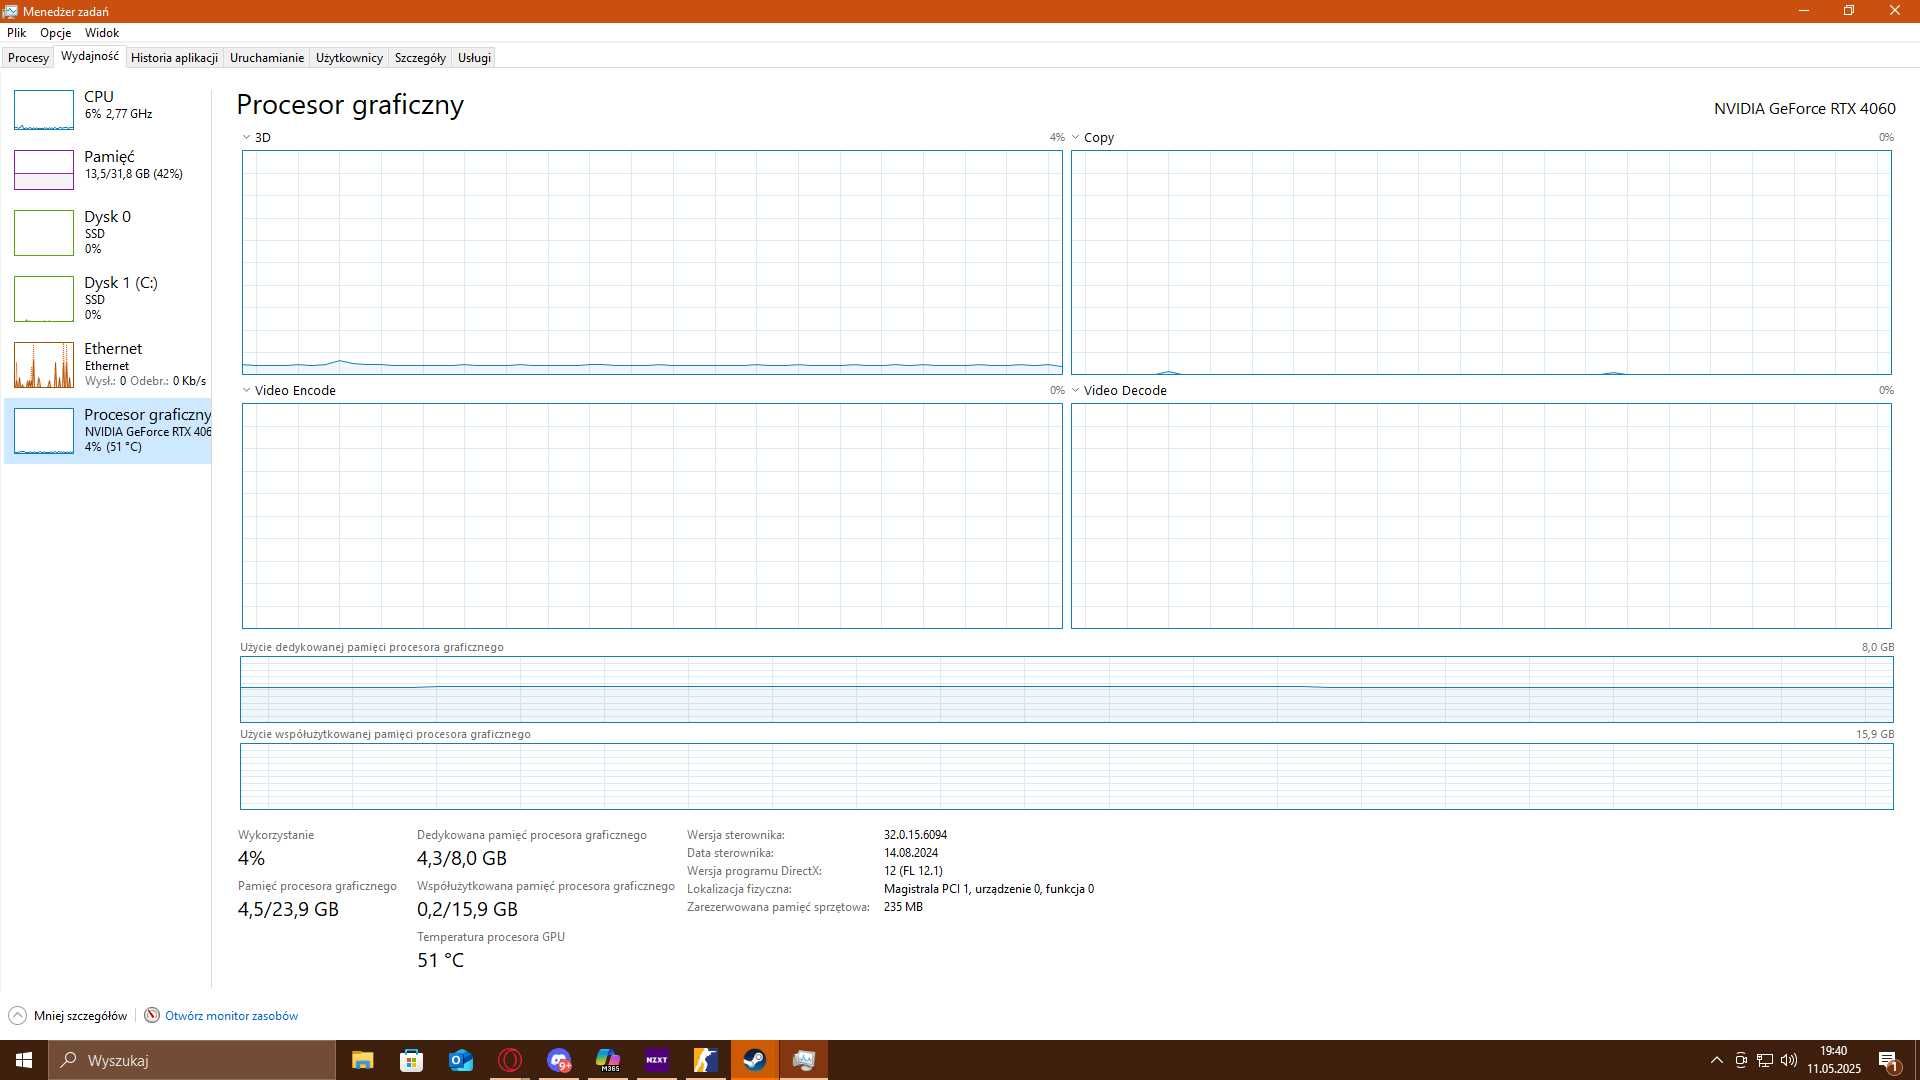Screen dimensions: 1920x1080
Task: Restore down the Menedżer zadań window
Action: 1849,11
